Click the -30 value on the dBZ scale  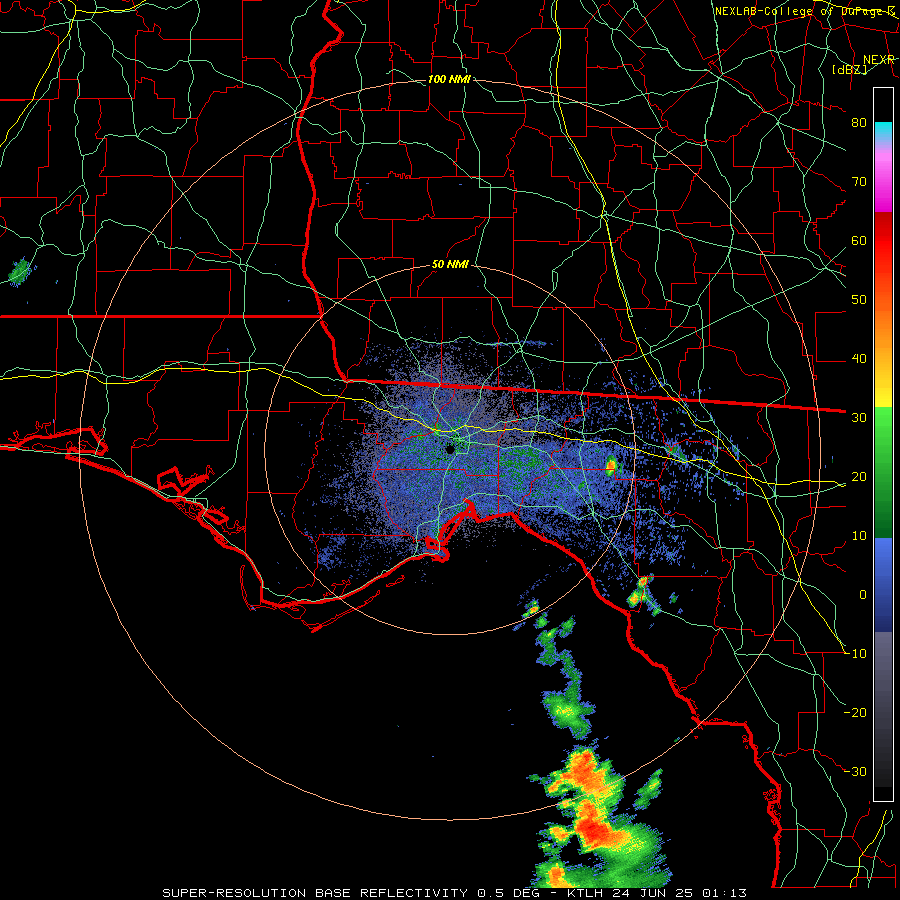856,772
